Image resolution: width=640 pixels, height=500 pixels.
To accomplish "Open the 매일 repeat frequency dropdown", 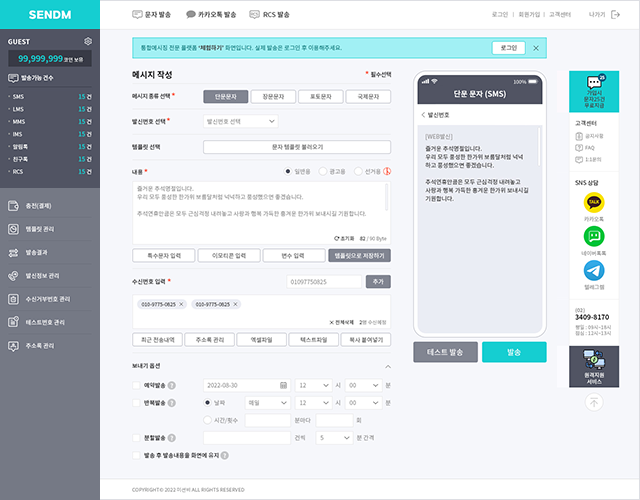I will point(268,403).
